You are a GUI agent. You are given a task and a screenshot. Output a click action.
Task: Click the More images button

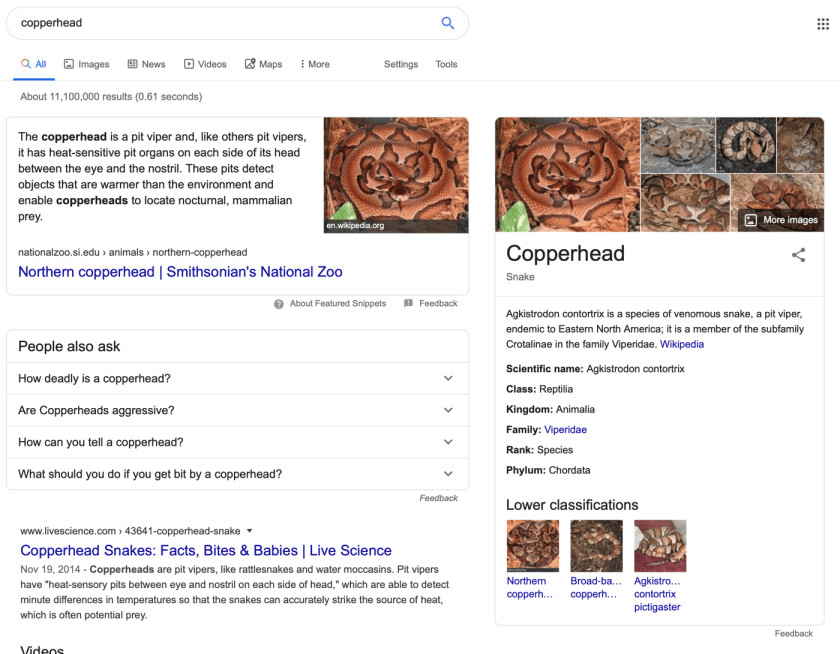781,220
